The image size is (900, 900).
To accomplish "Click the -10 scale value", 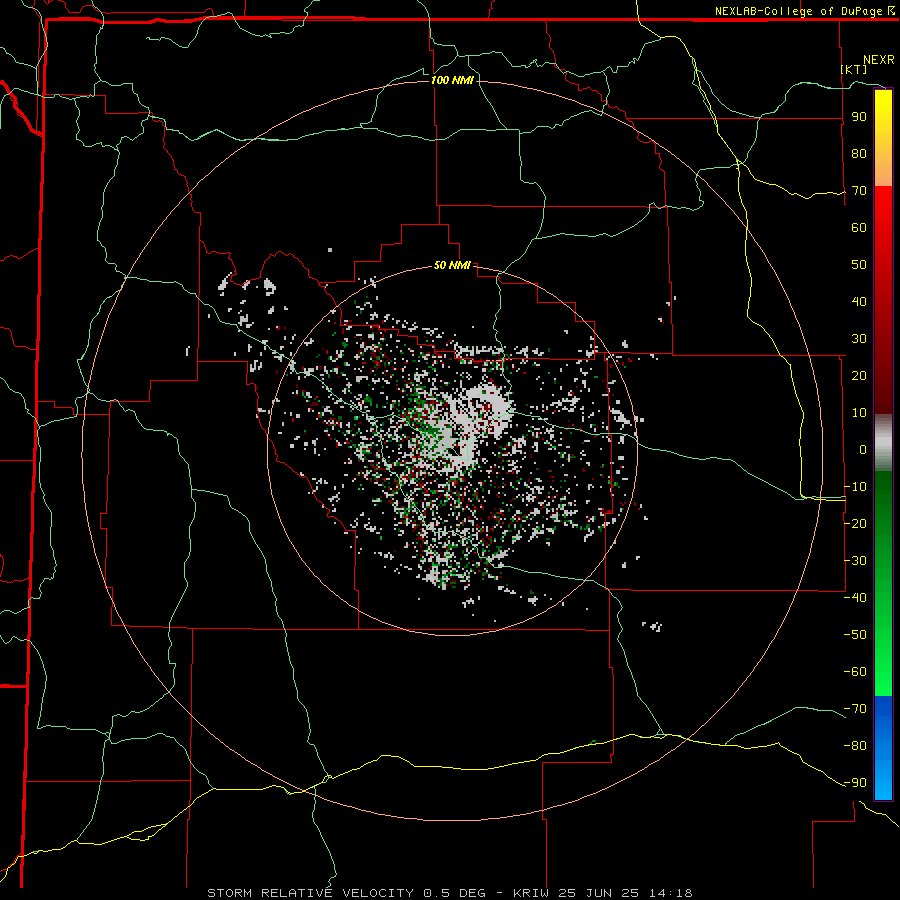I will point(855,487).
